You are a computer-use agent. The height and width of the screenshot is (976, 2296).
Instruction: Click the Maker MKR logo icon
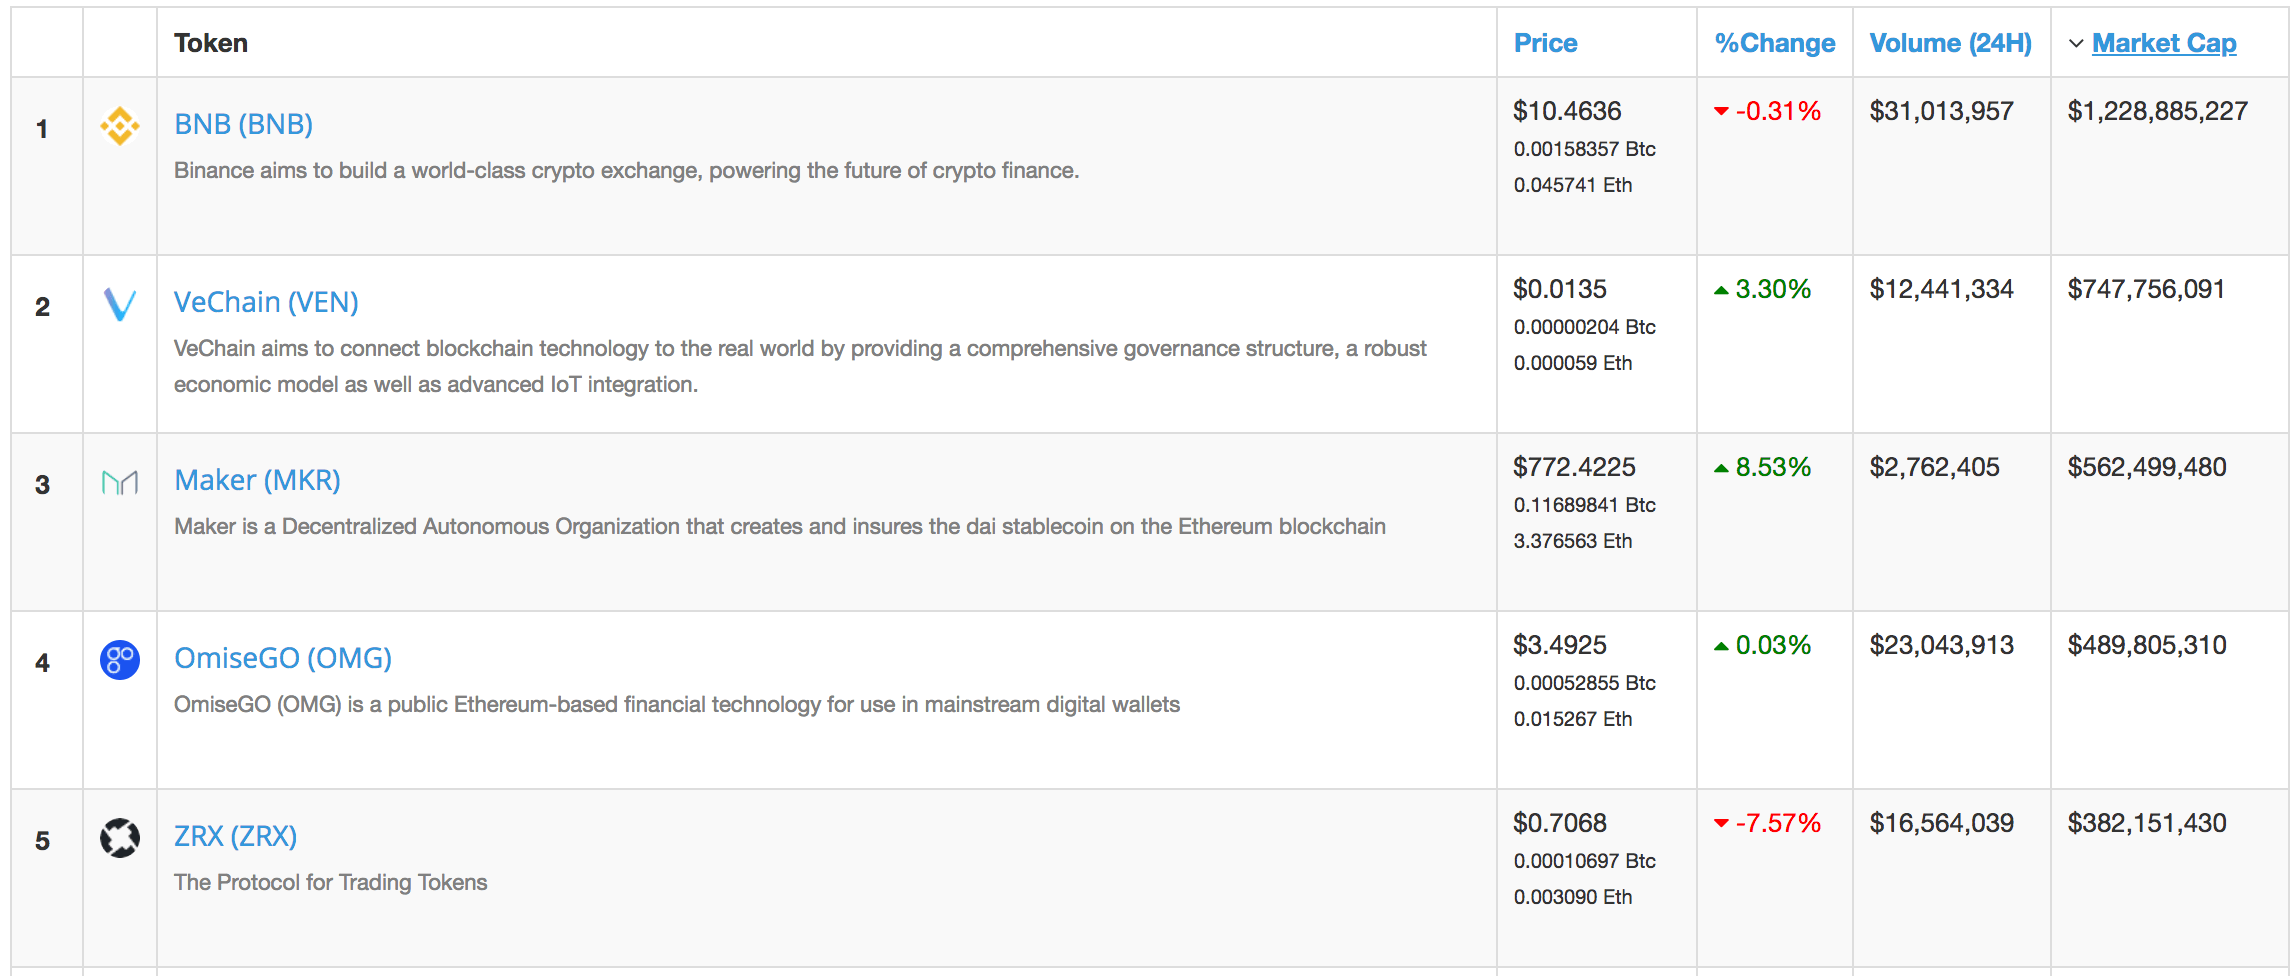(x=119, y=484)
